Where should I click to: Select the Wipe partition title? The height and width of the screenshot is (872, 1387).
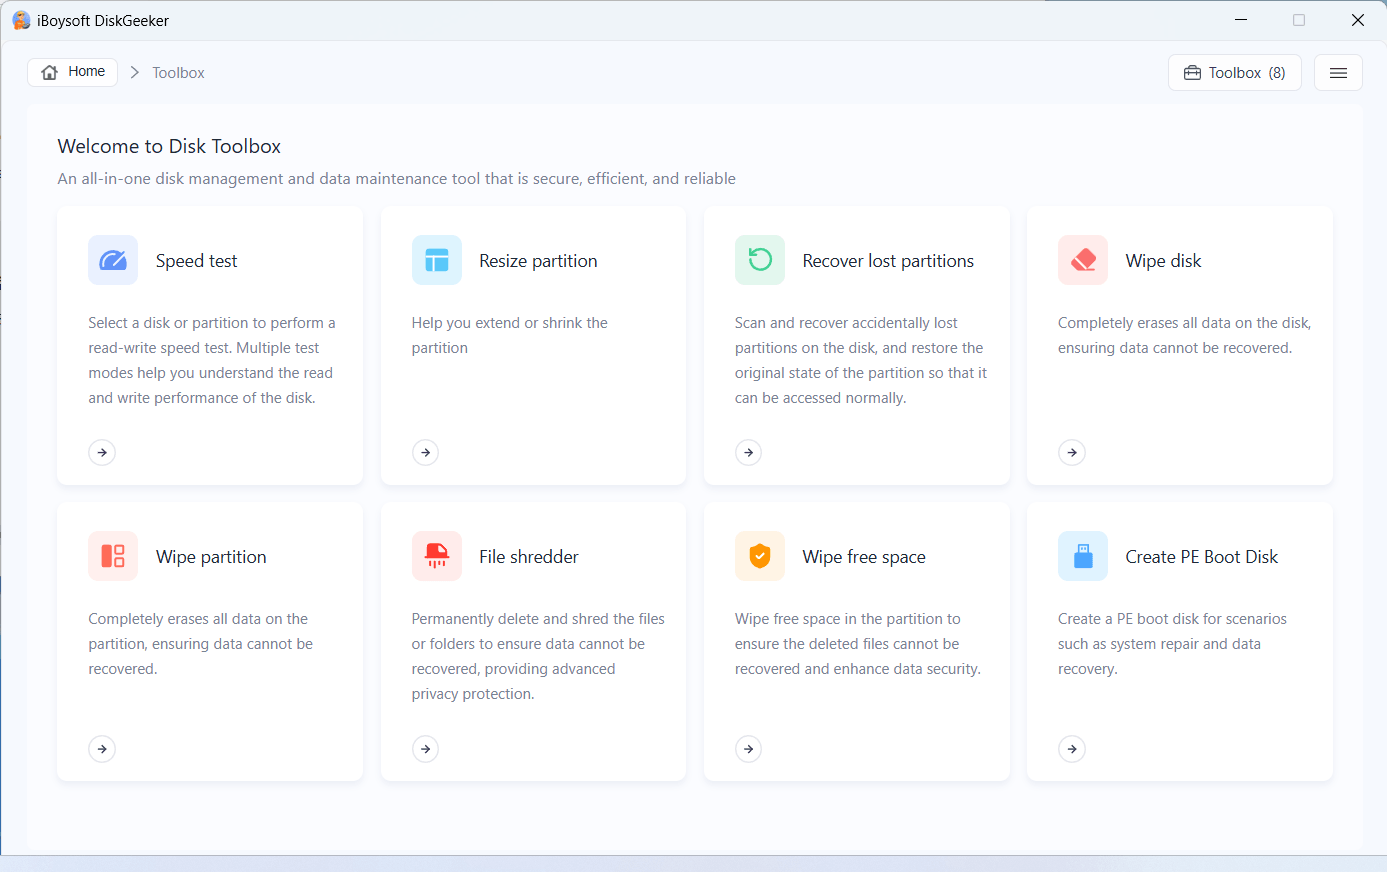click(x=211, y=557)
